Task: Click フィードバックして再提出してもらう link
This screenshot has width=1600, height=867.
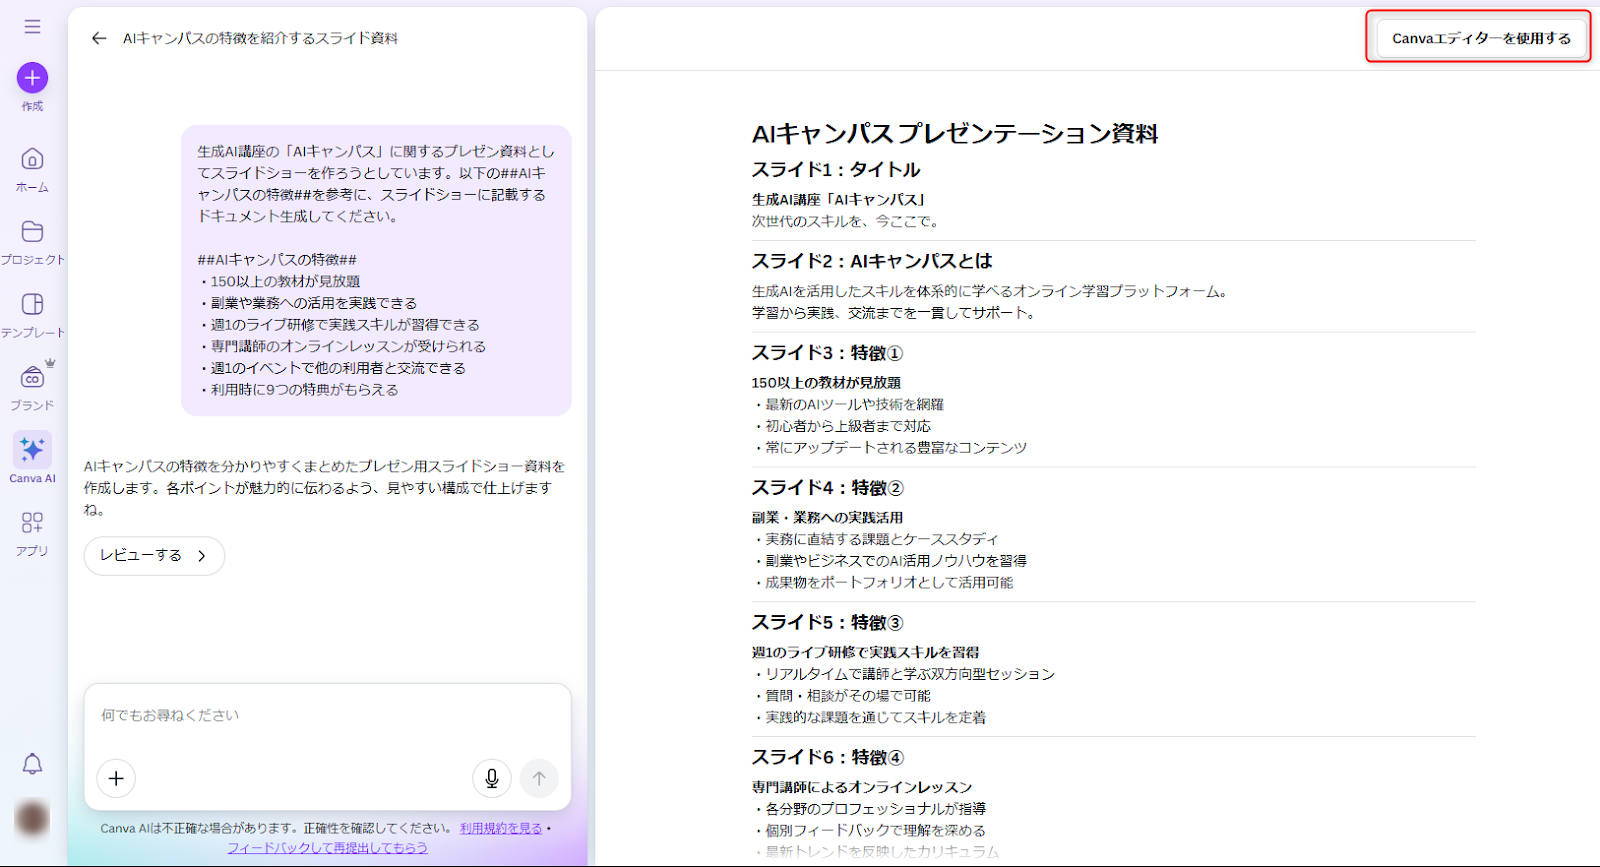Action: click(x=327, y=848)
